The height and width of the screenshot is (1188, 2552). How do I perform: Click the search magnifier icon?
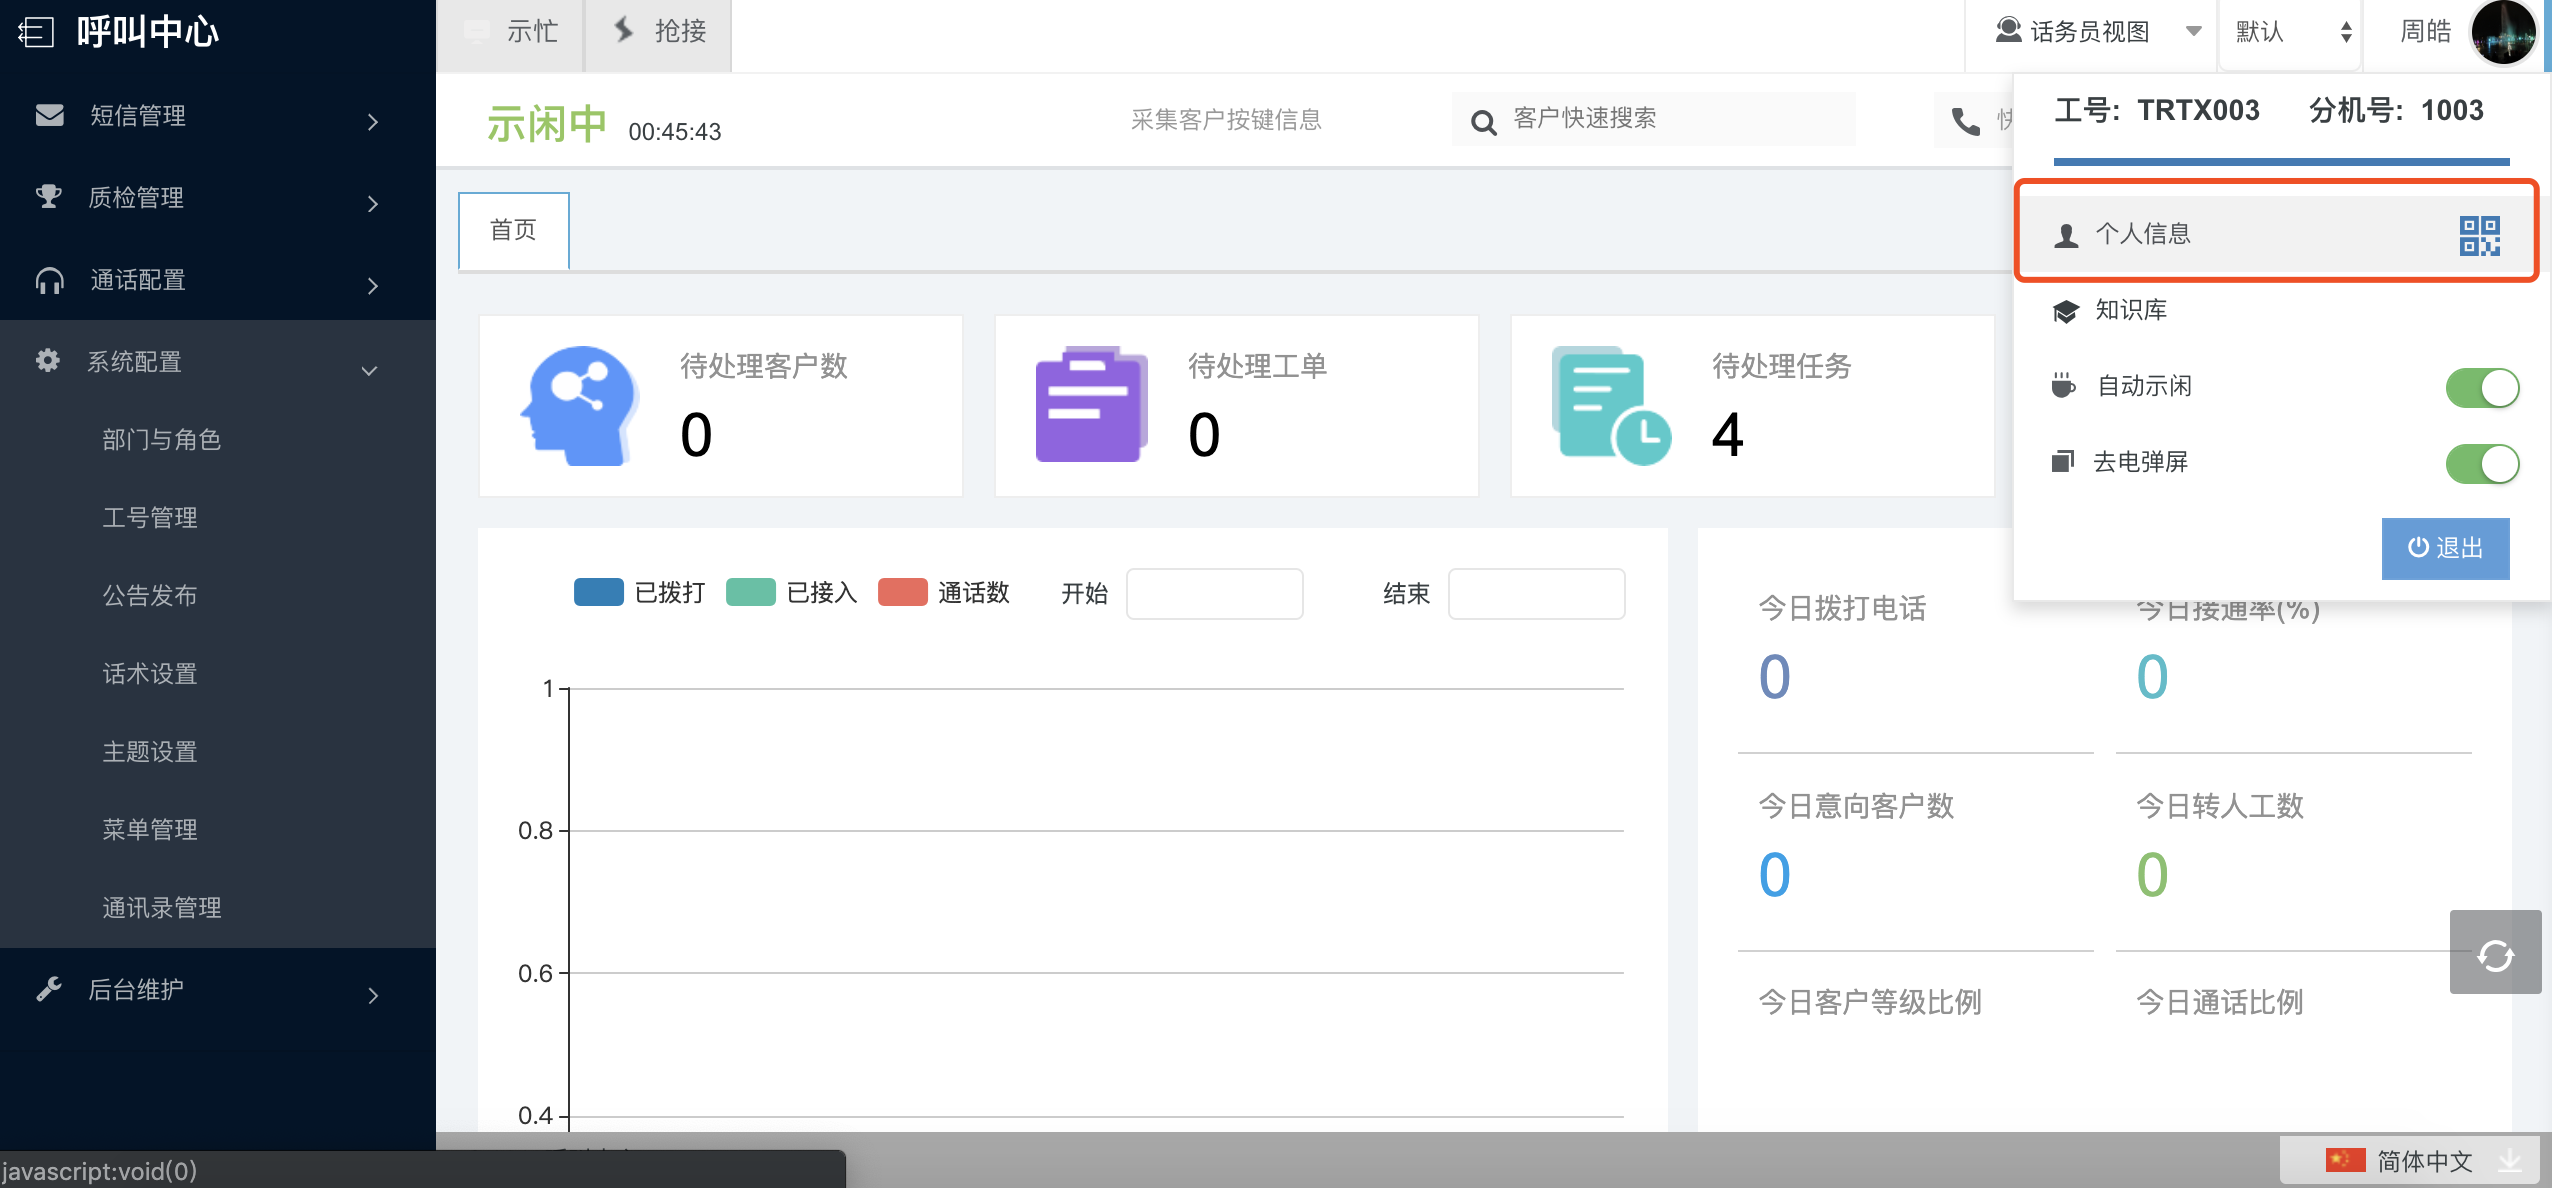pyautogui.click(x=1483, y=122)
